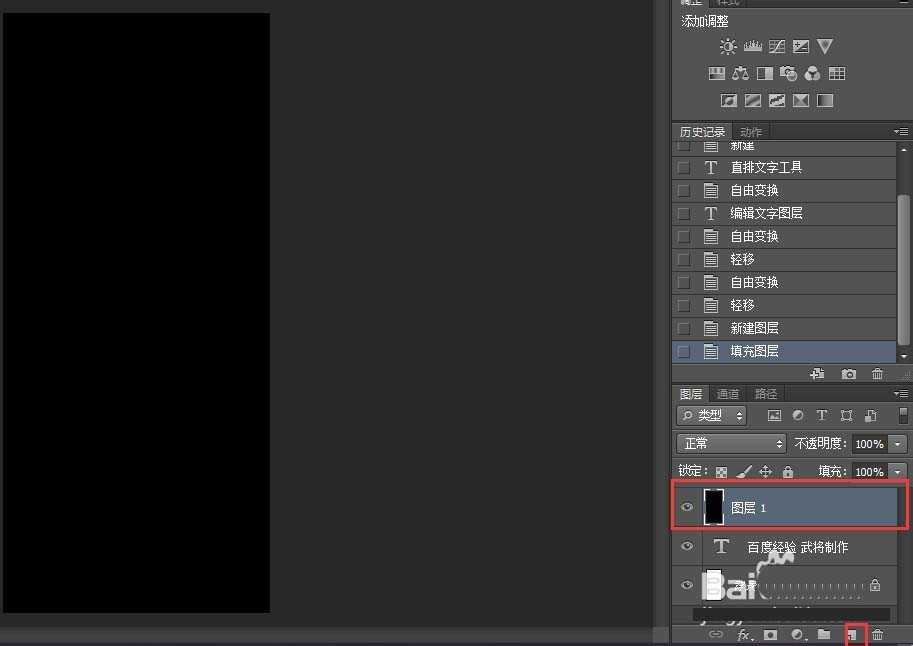The width and height of the screenshot is (913, 646).
Task: Click the Brightness/Contrast adjustment icon
Action: pyautogui.click(x=727, y=46)
